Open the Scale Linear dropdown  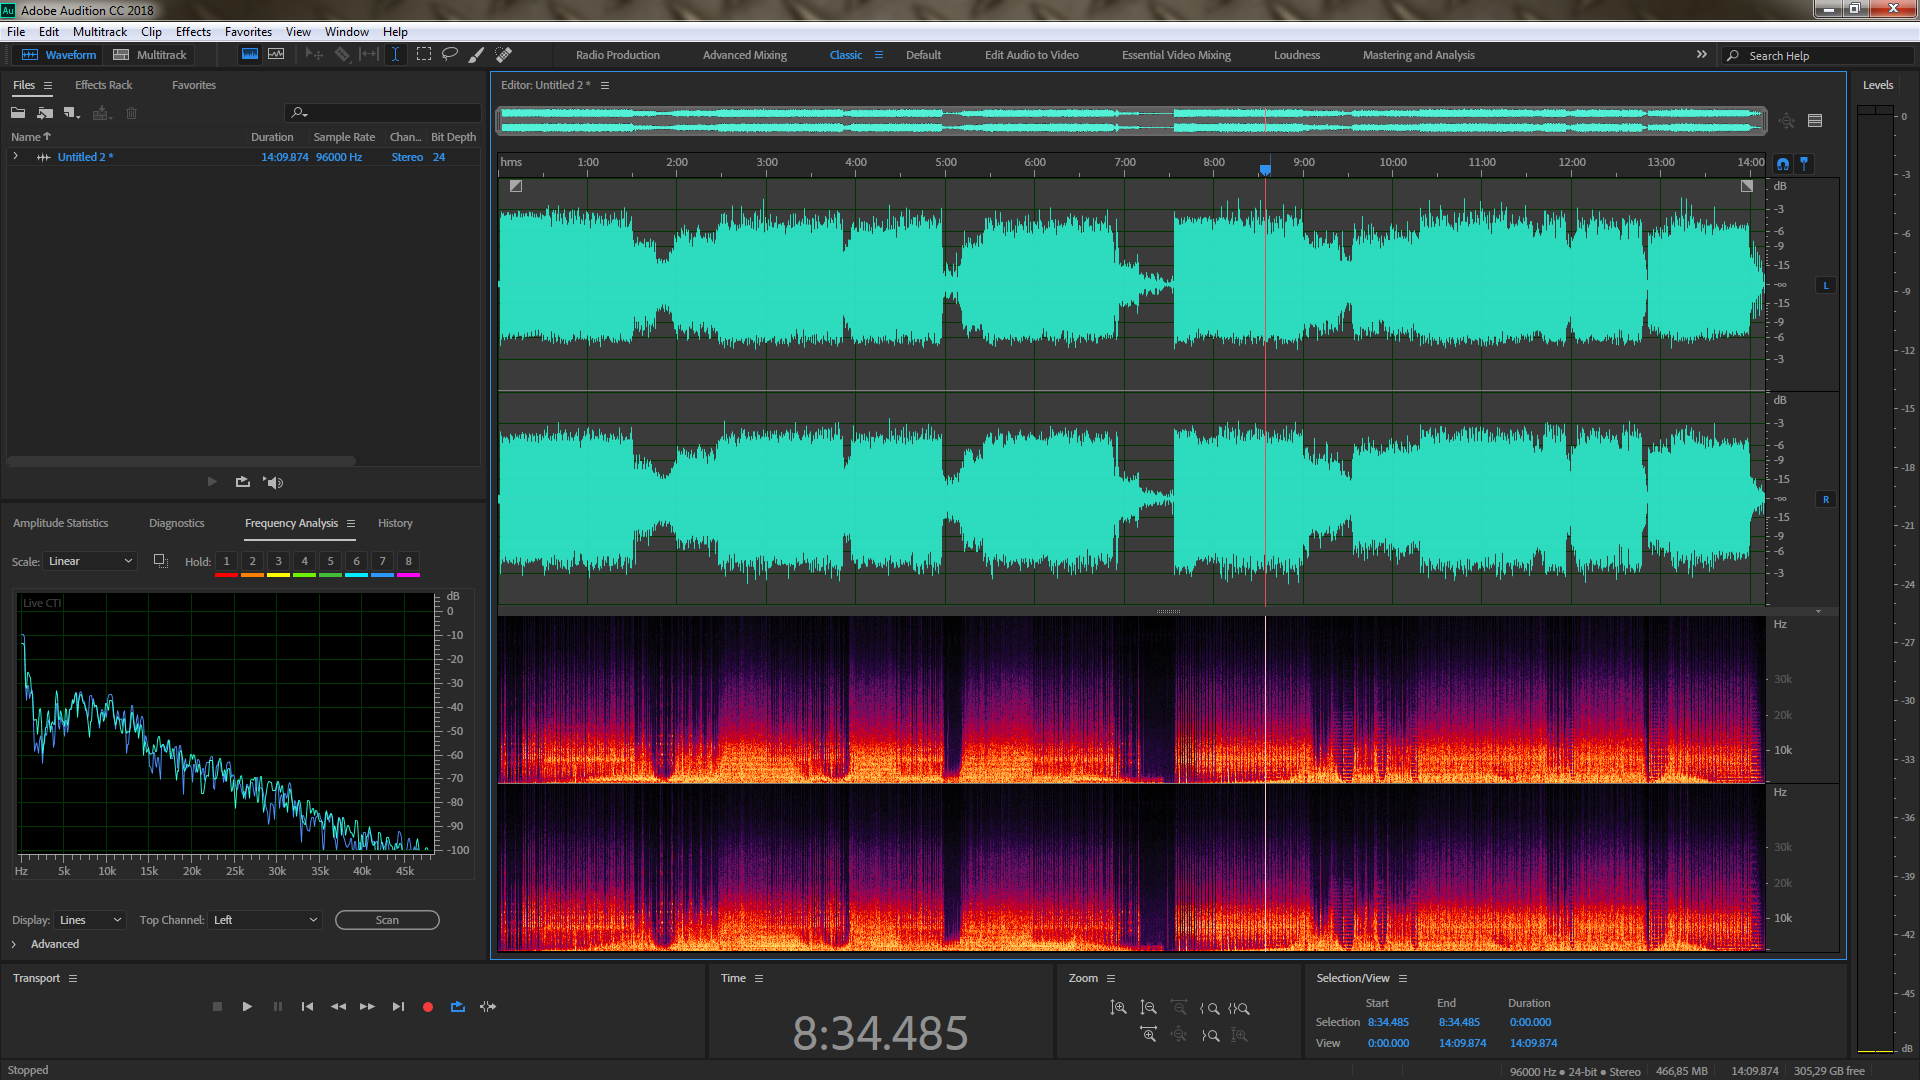(90, 561)
